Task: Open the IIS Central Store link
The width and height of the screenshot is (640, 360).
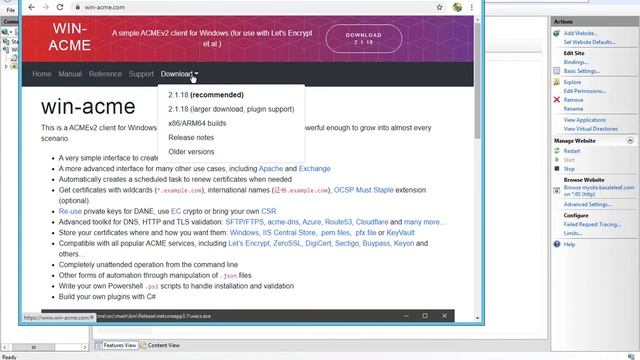Action: (289, 233)
